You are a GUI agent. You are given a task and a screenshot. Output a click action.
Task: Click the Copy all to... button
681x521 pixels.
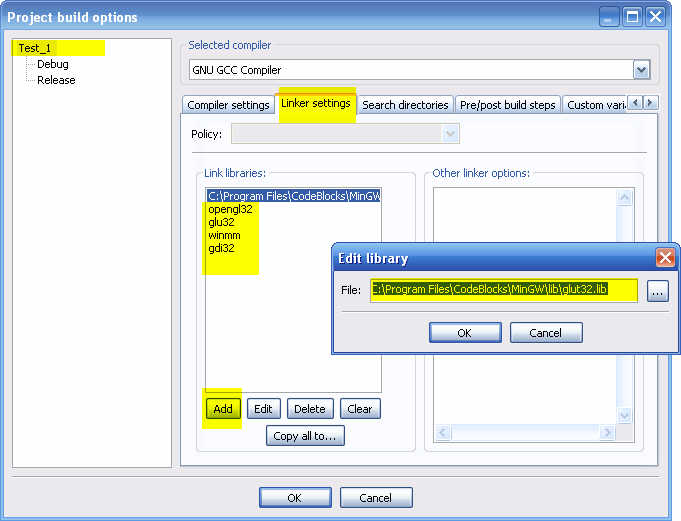305,436
